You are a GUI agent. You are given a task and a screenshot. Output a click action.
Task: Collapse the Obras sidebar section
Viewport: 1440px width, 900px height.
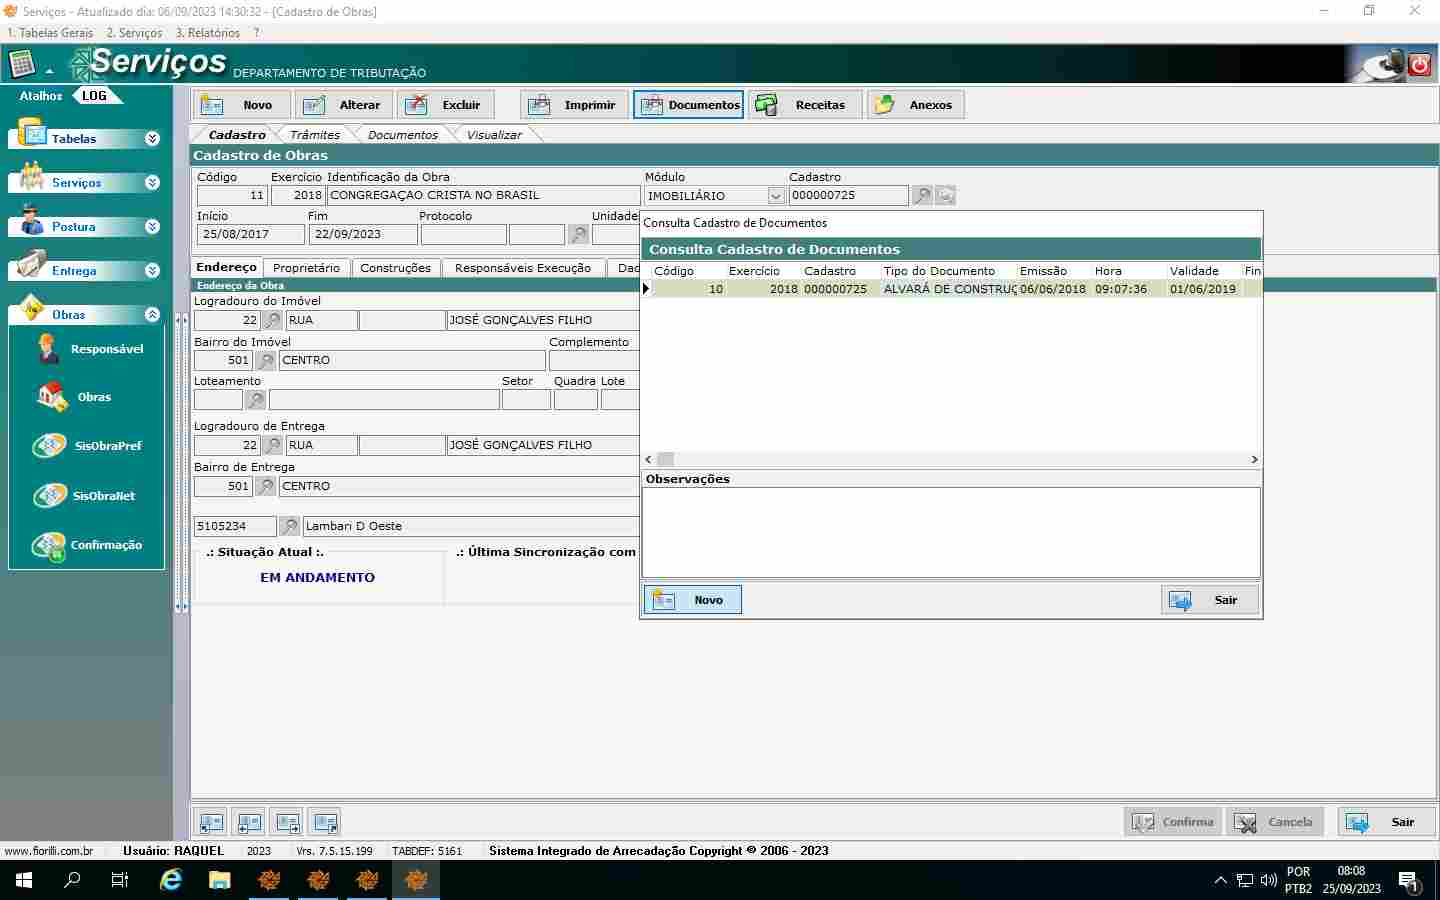point(152,315)
